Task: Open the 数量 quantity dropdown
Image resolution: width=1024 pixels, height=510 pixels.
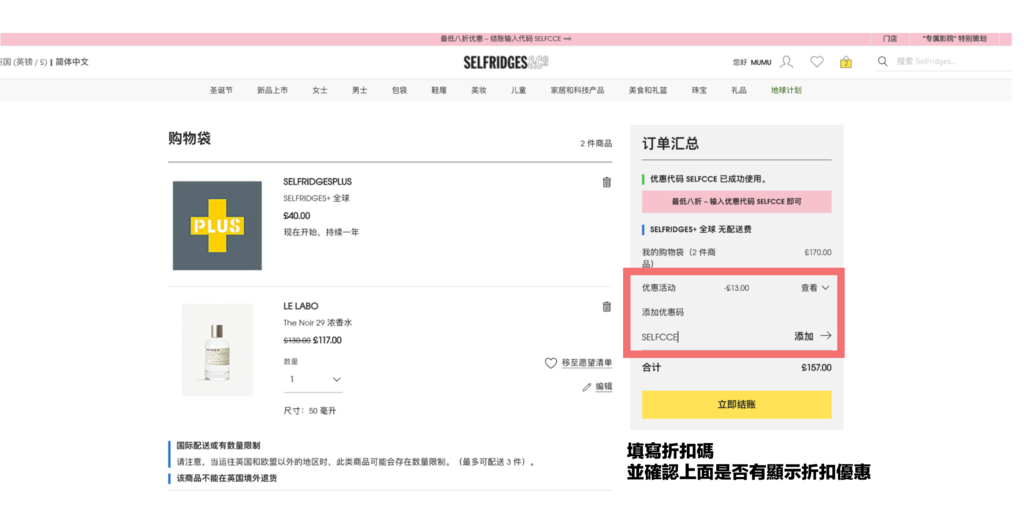Action: click(x=313, y=379)
